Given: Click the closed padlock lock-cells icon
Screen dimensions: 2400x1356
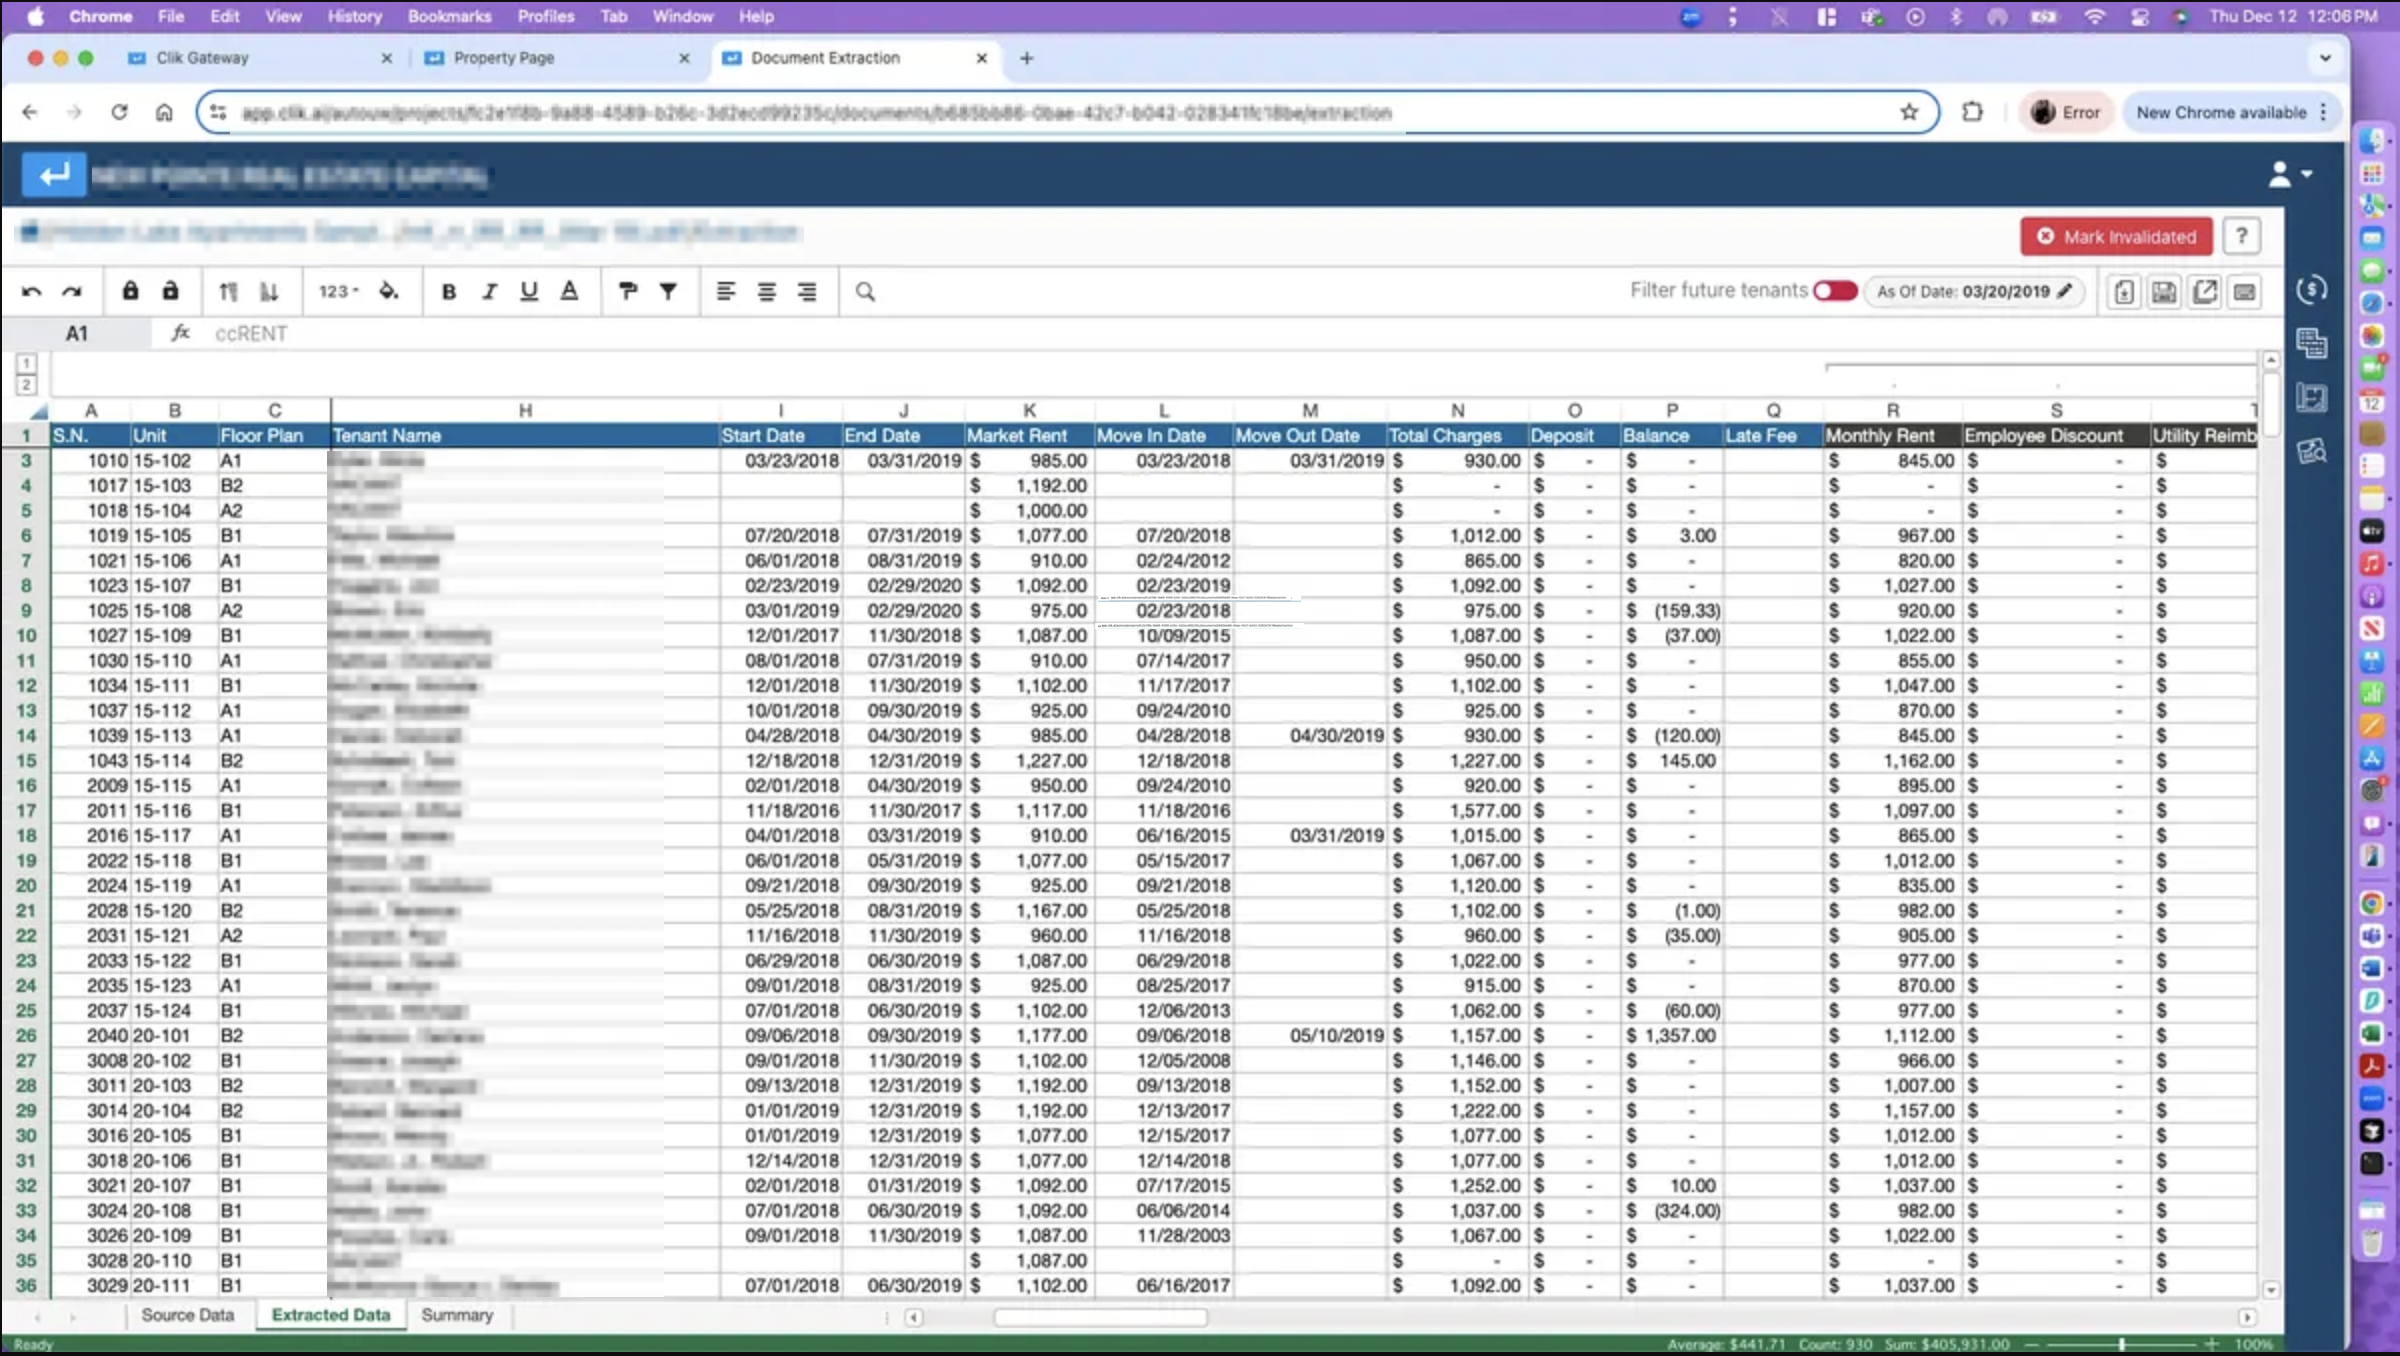Looking at the screenshot, I should (x=130, y=291).
